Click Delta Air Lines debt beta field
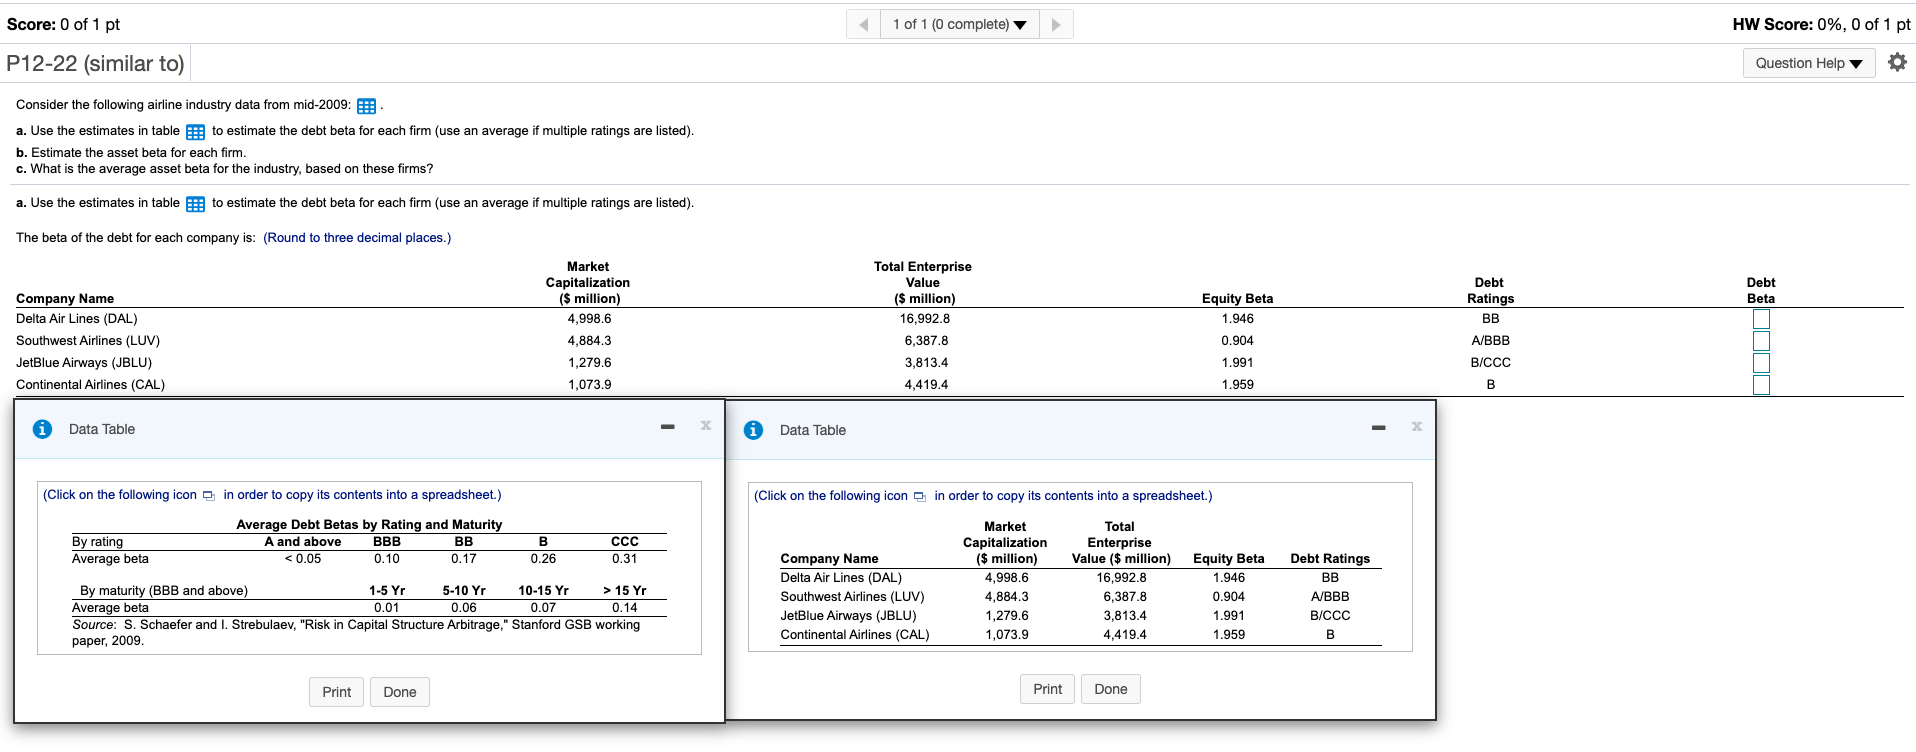Viewport: 1916px width, 752px height. [x=1761, y=319]
